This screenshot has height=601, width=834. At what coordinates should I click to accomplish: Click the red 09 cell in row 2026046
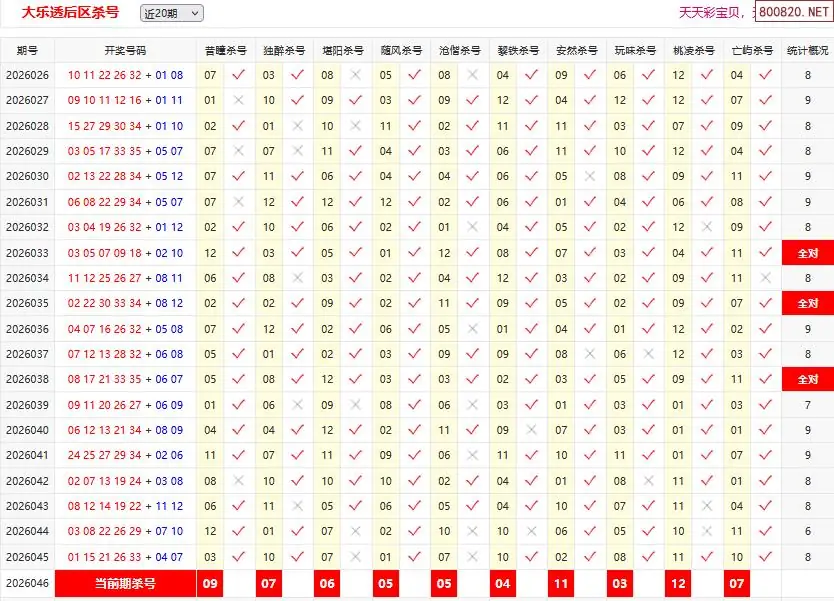(210, 583)
